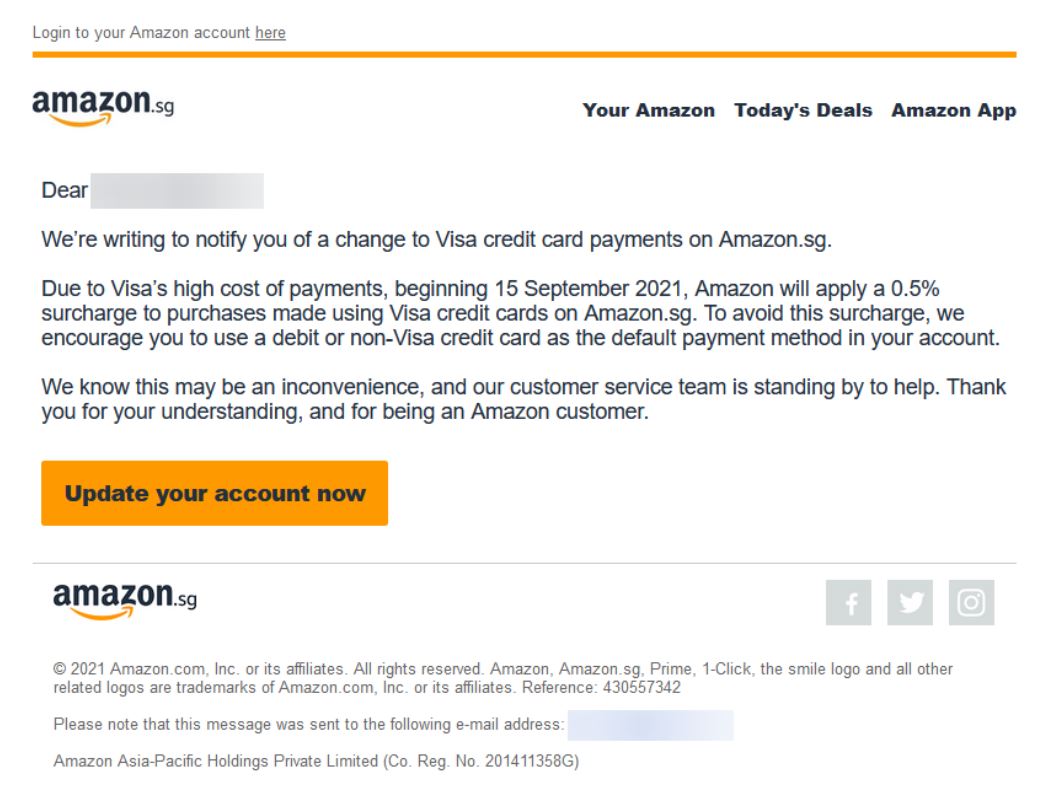Follow the 'here' login link

270,33
